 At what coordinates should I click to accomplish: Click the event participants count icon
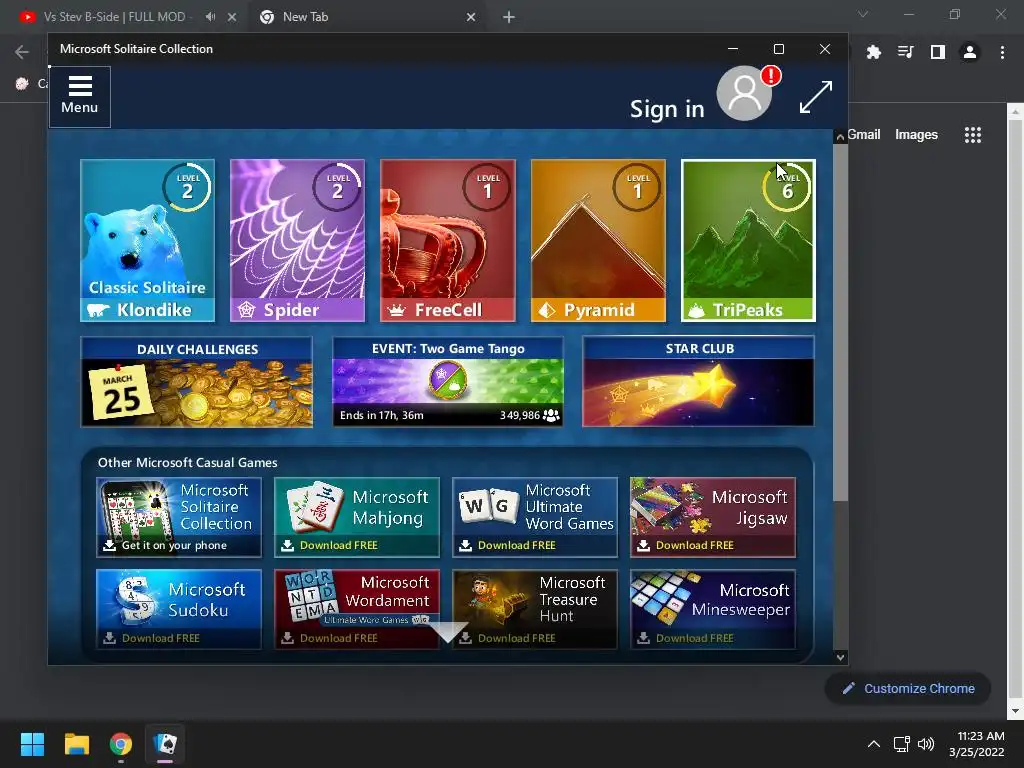[x=552, y=415]
